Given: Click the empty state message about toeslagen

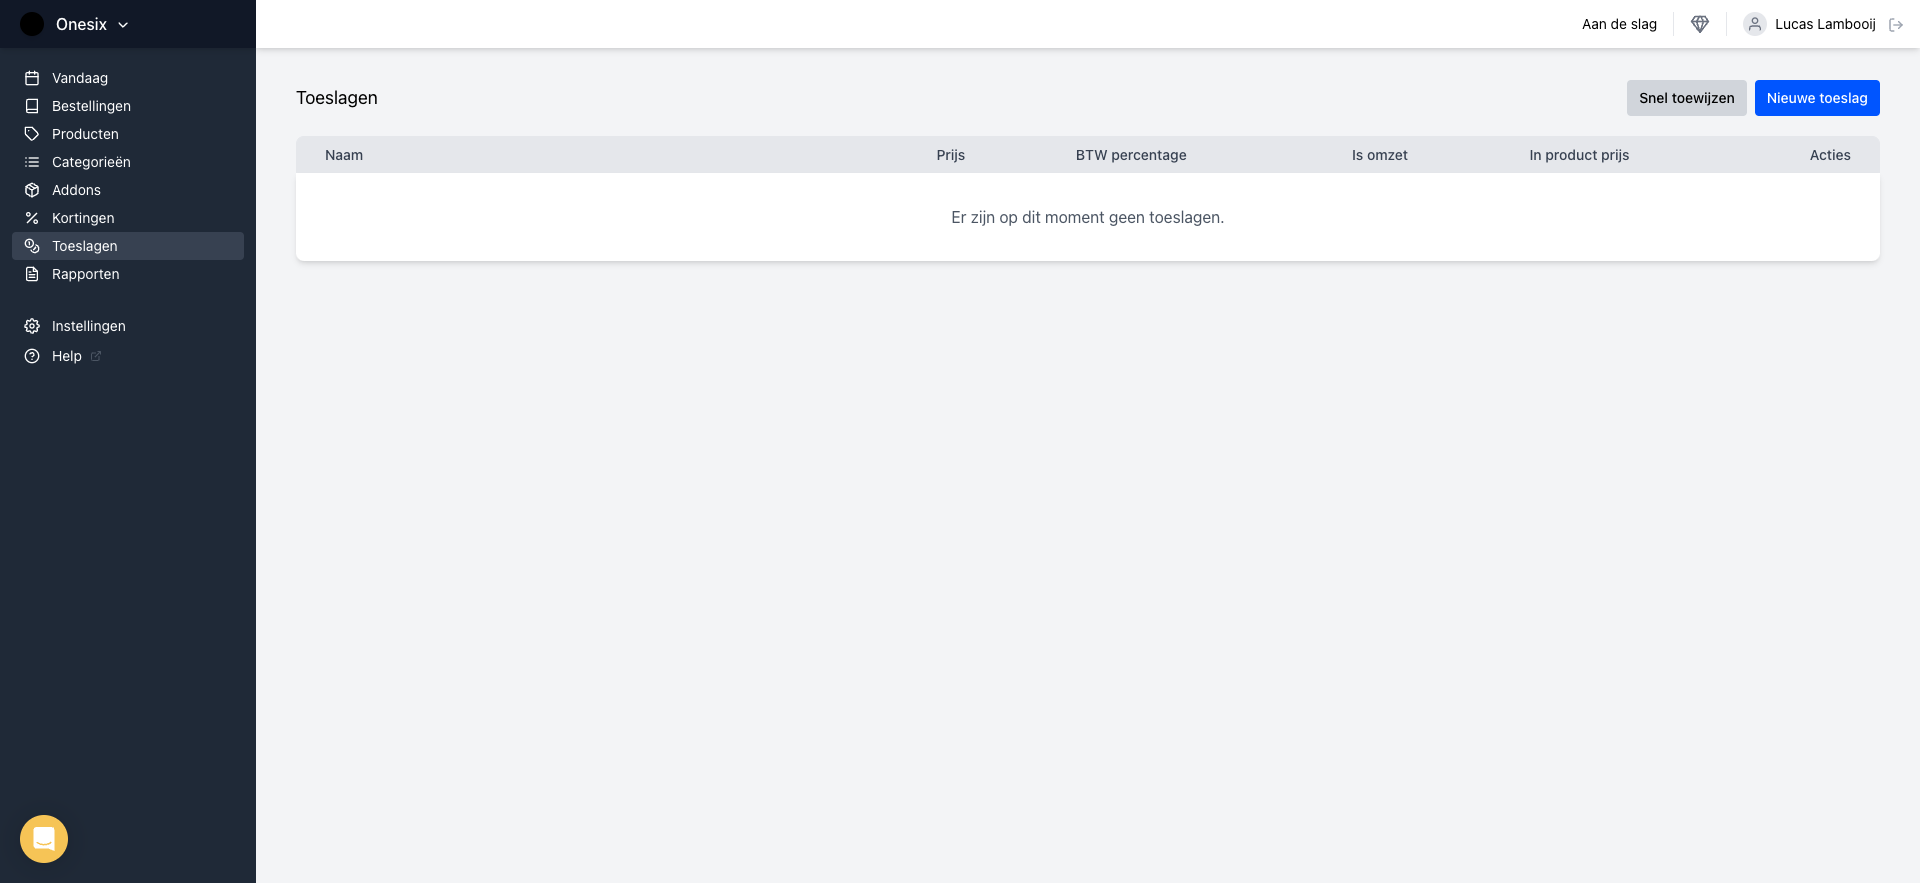Looking at the screenshot, I should [x=1087, y=217].
